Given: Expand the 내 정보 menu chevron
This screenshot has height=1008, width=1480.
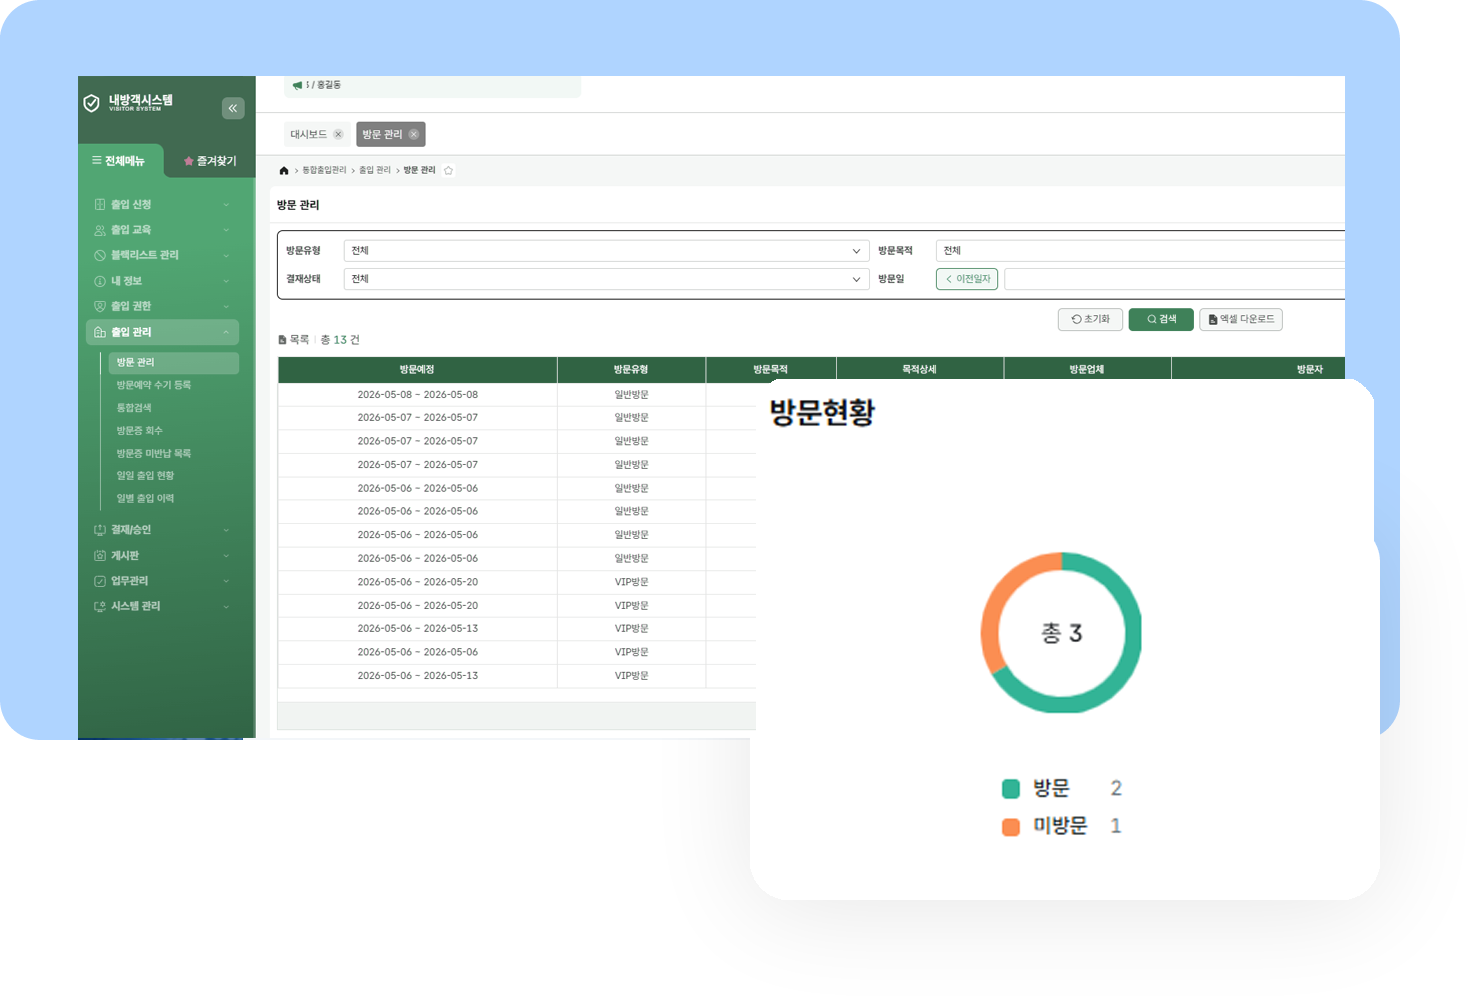Looking at the screenshot, I should tap(226, 281).
